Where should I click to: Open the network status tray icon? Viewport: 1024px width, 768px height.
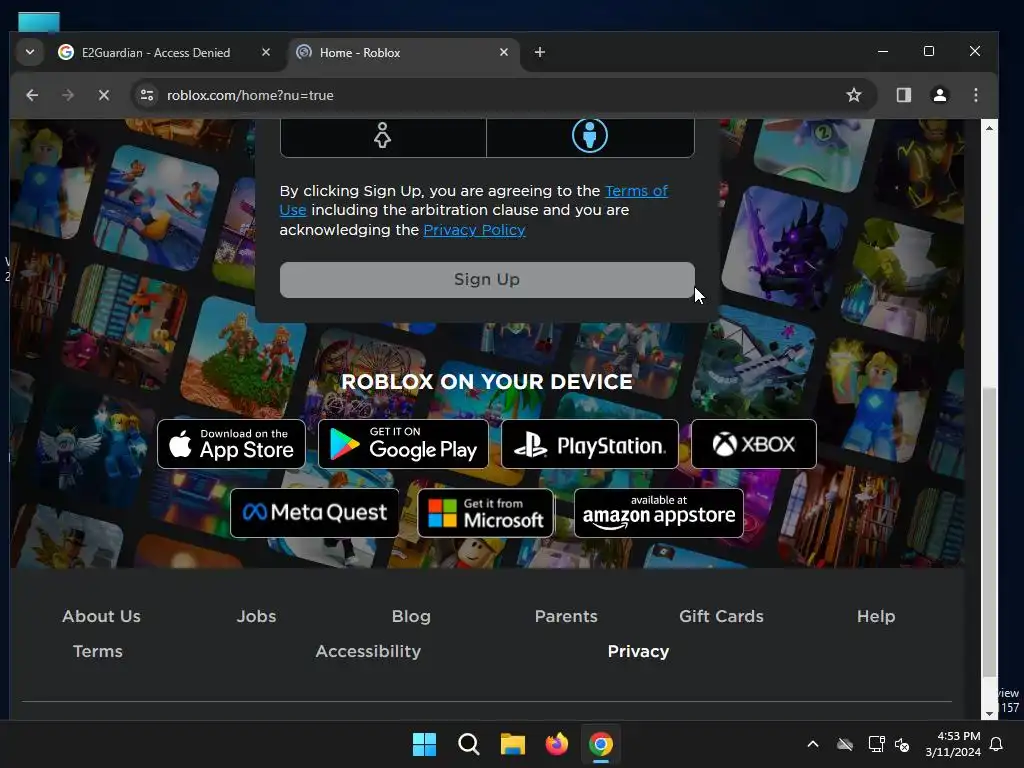coord(876,744)
